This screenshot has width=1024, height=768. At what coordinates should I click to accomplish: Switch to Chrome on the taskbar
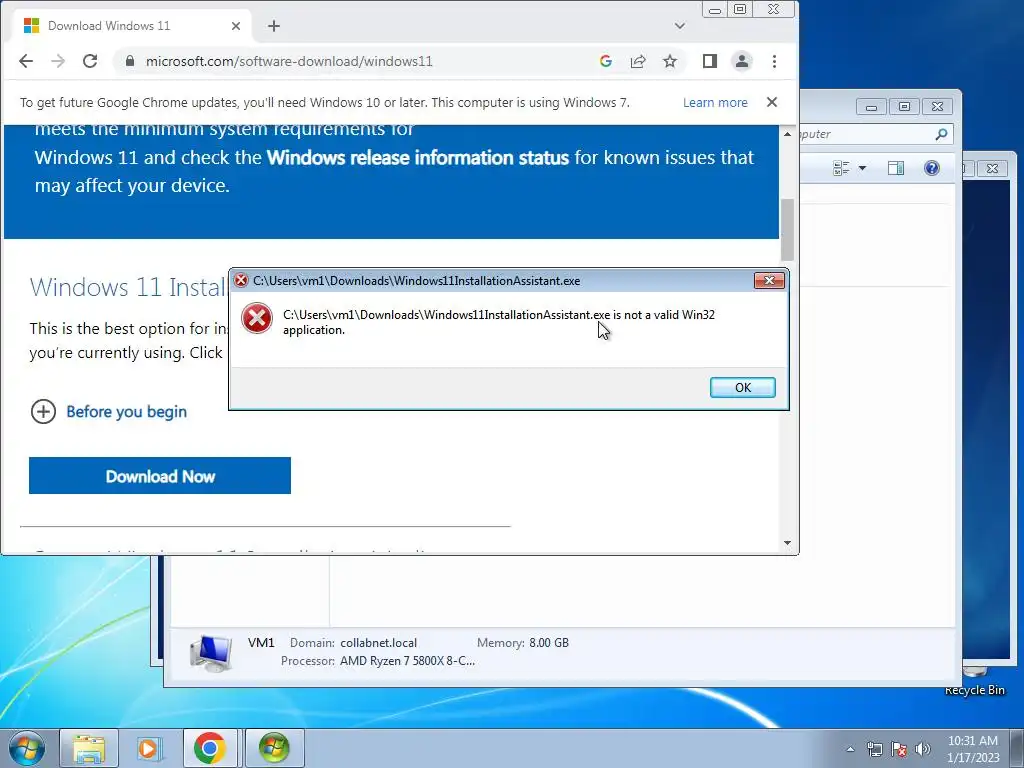[x=209, y=748]
